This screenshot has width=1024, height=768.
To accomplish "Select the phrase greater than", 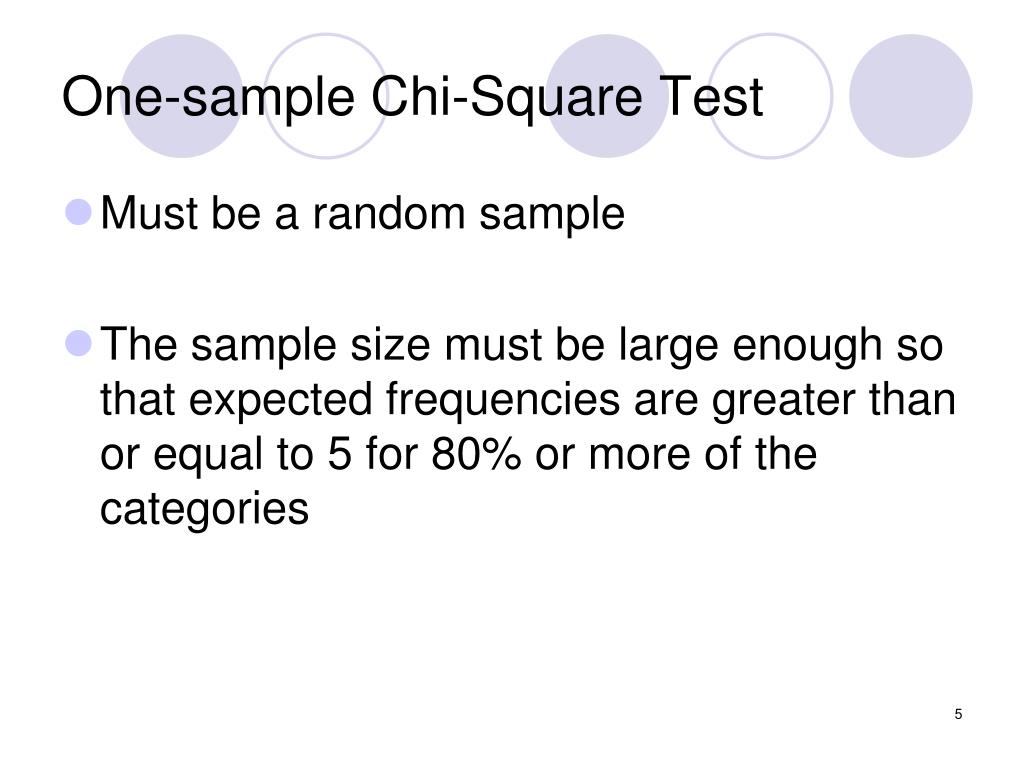I will 834,400.
